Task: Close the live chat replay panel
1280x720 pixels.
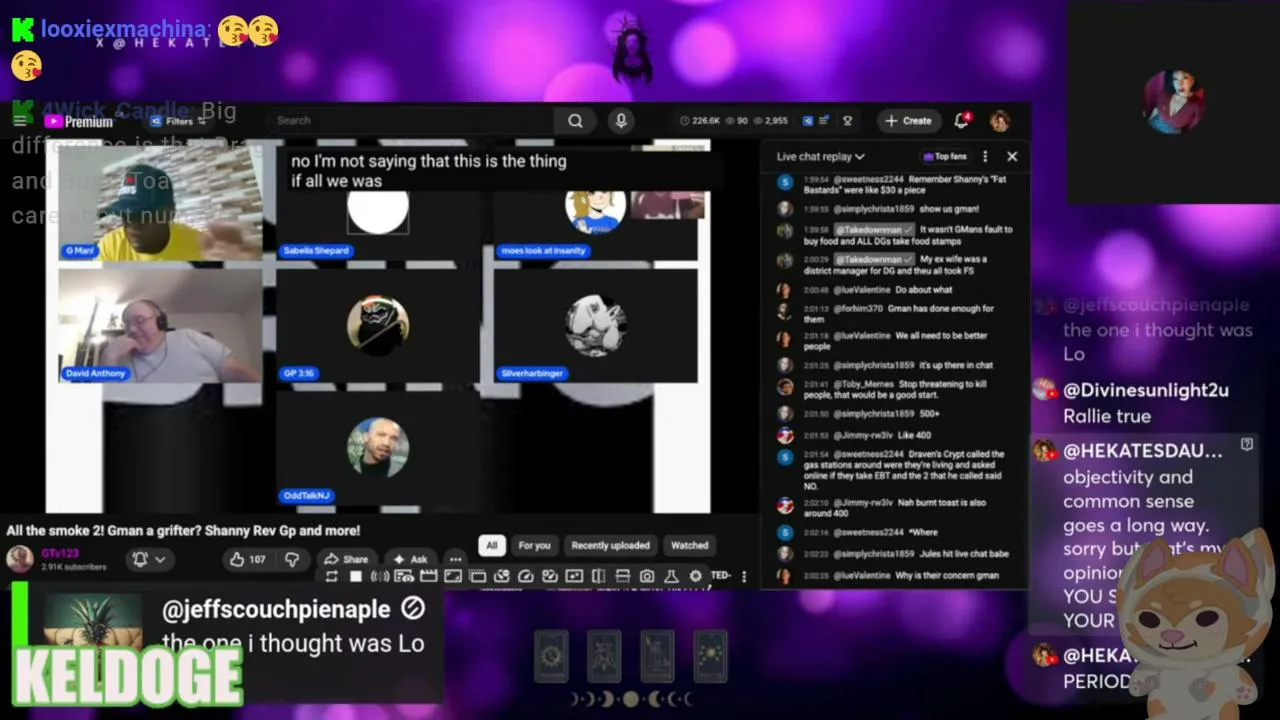Action: (1012, 156)
